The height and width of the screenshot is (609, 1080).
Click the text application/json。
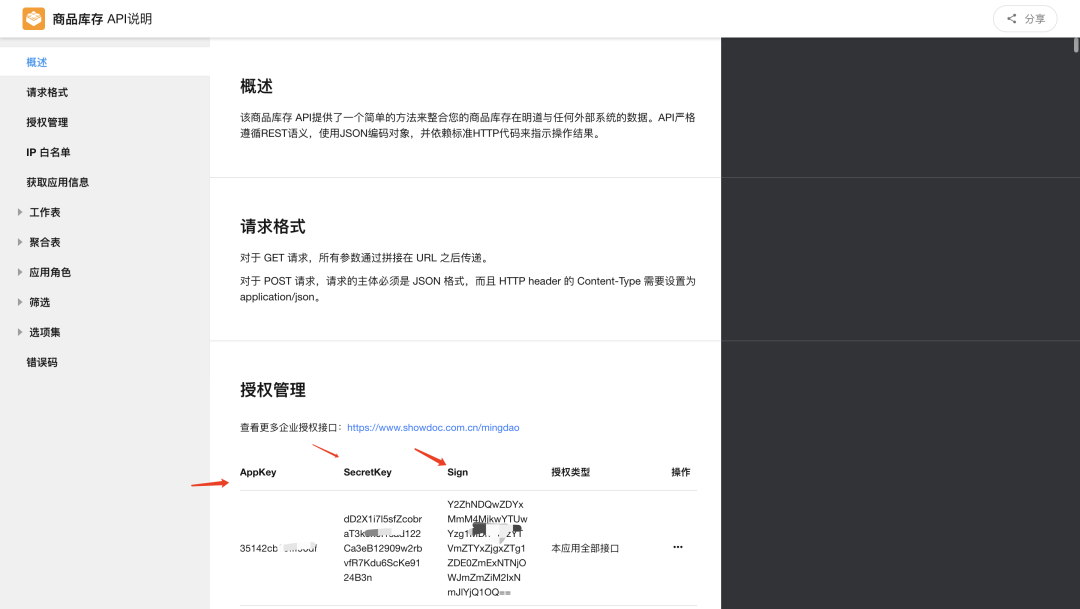(x=280, y=297)
